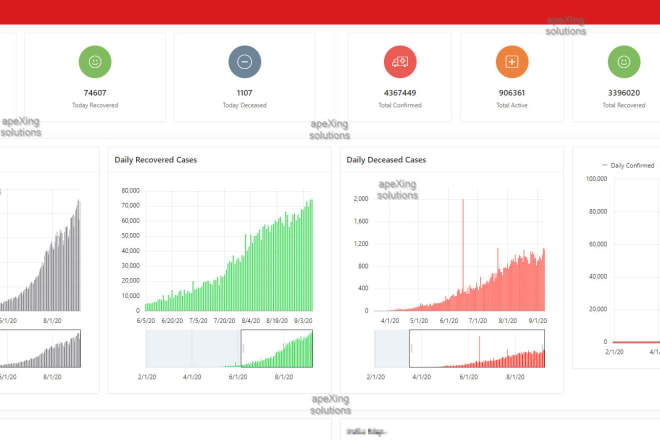Click the Daily Recovered Cases chart title
The height and width of the screenshot is (440, 660).
click(x=156, y=160)
